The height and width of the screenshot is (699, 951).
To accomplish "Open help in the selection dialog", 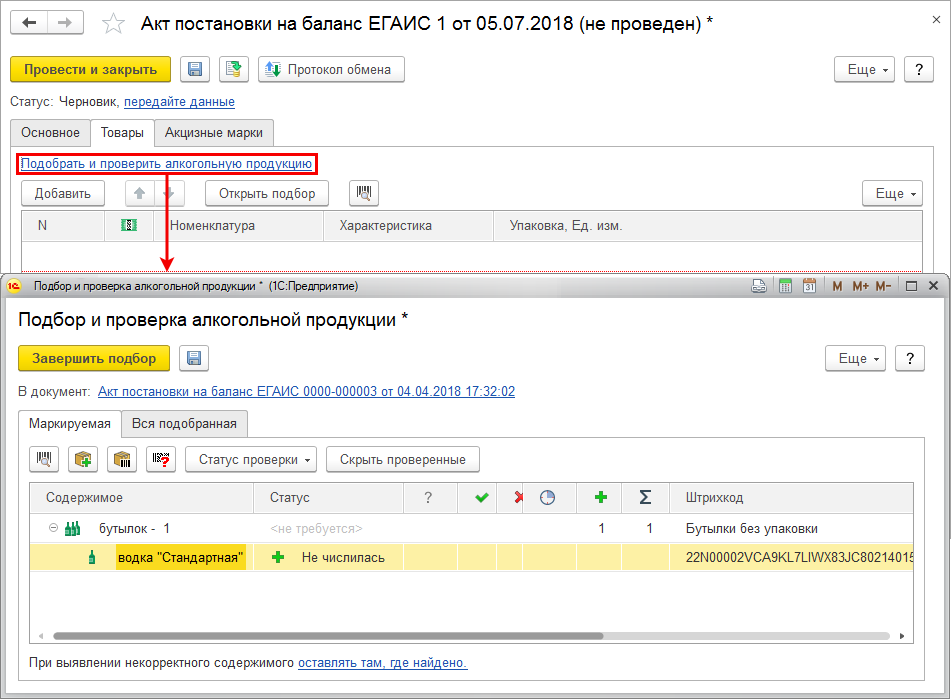I will (910, 358).
